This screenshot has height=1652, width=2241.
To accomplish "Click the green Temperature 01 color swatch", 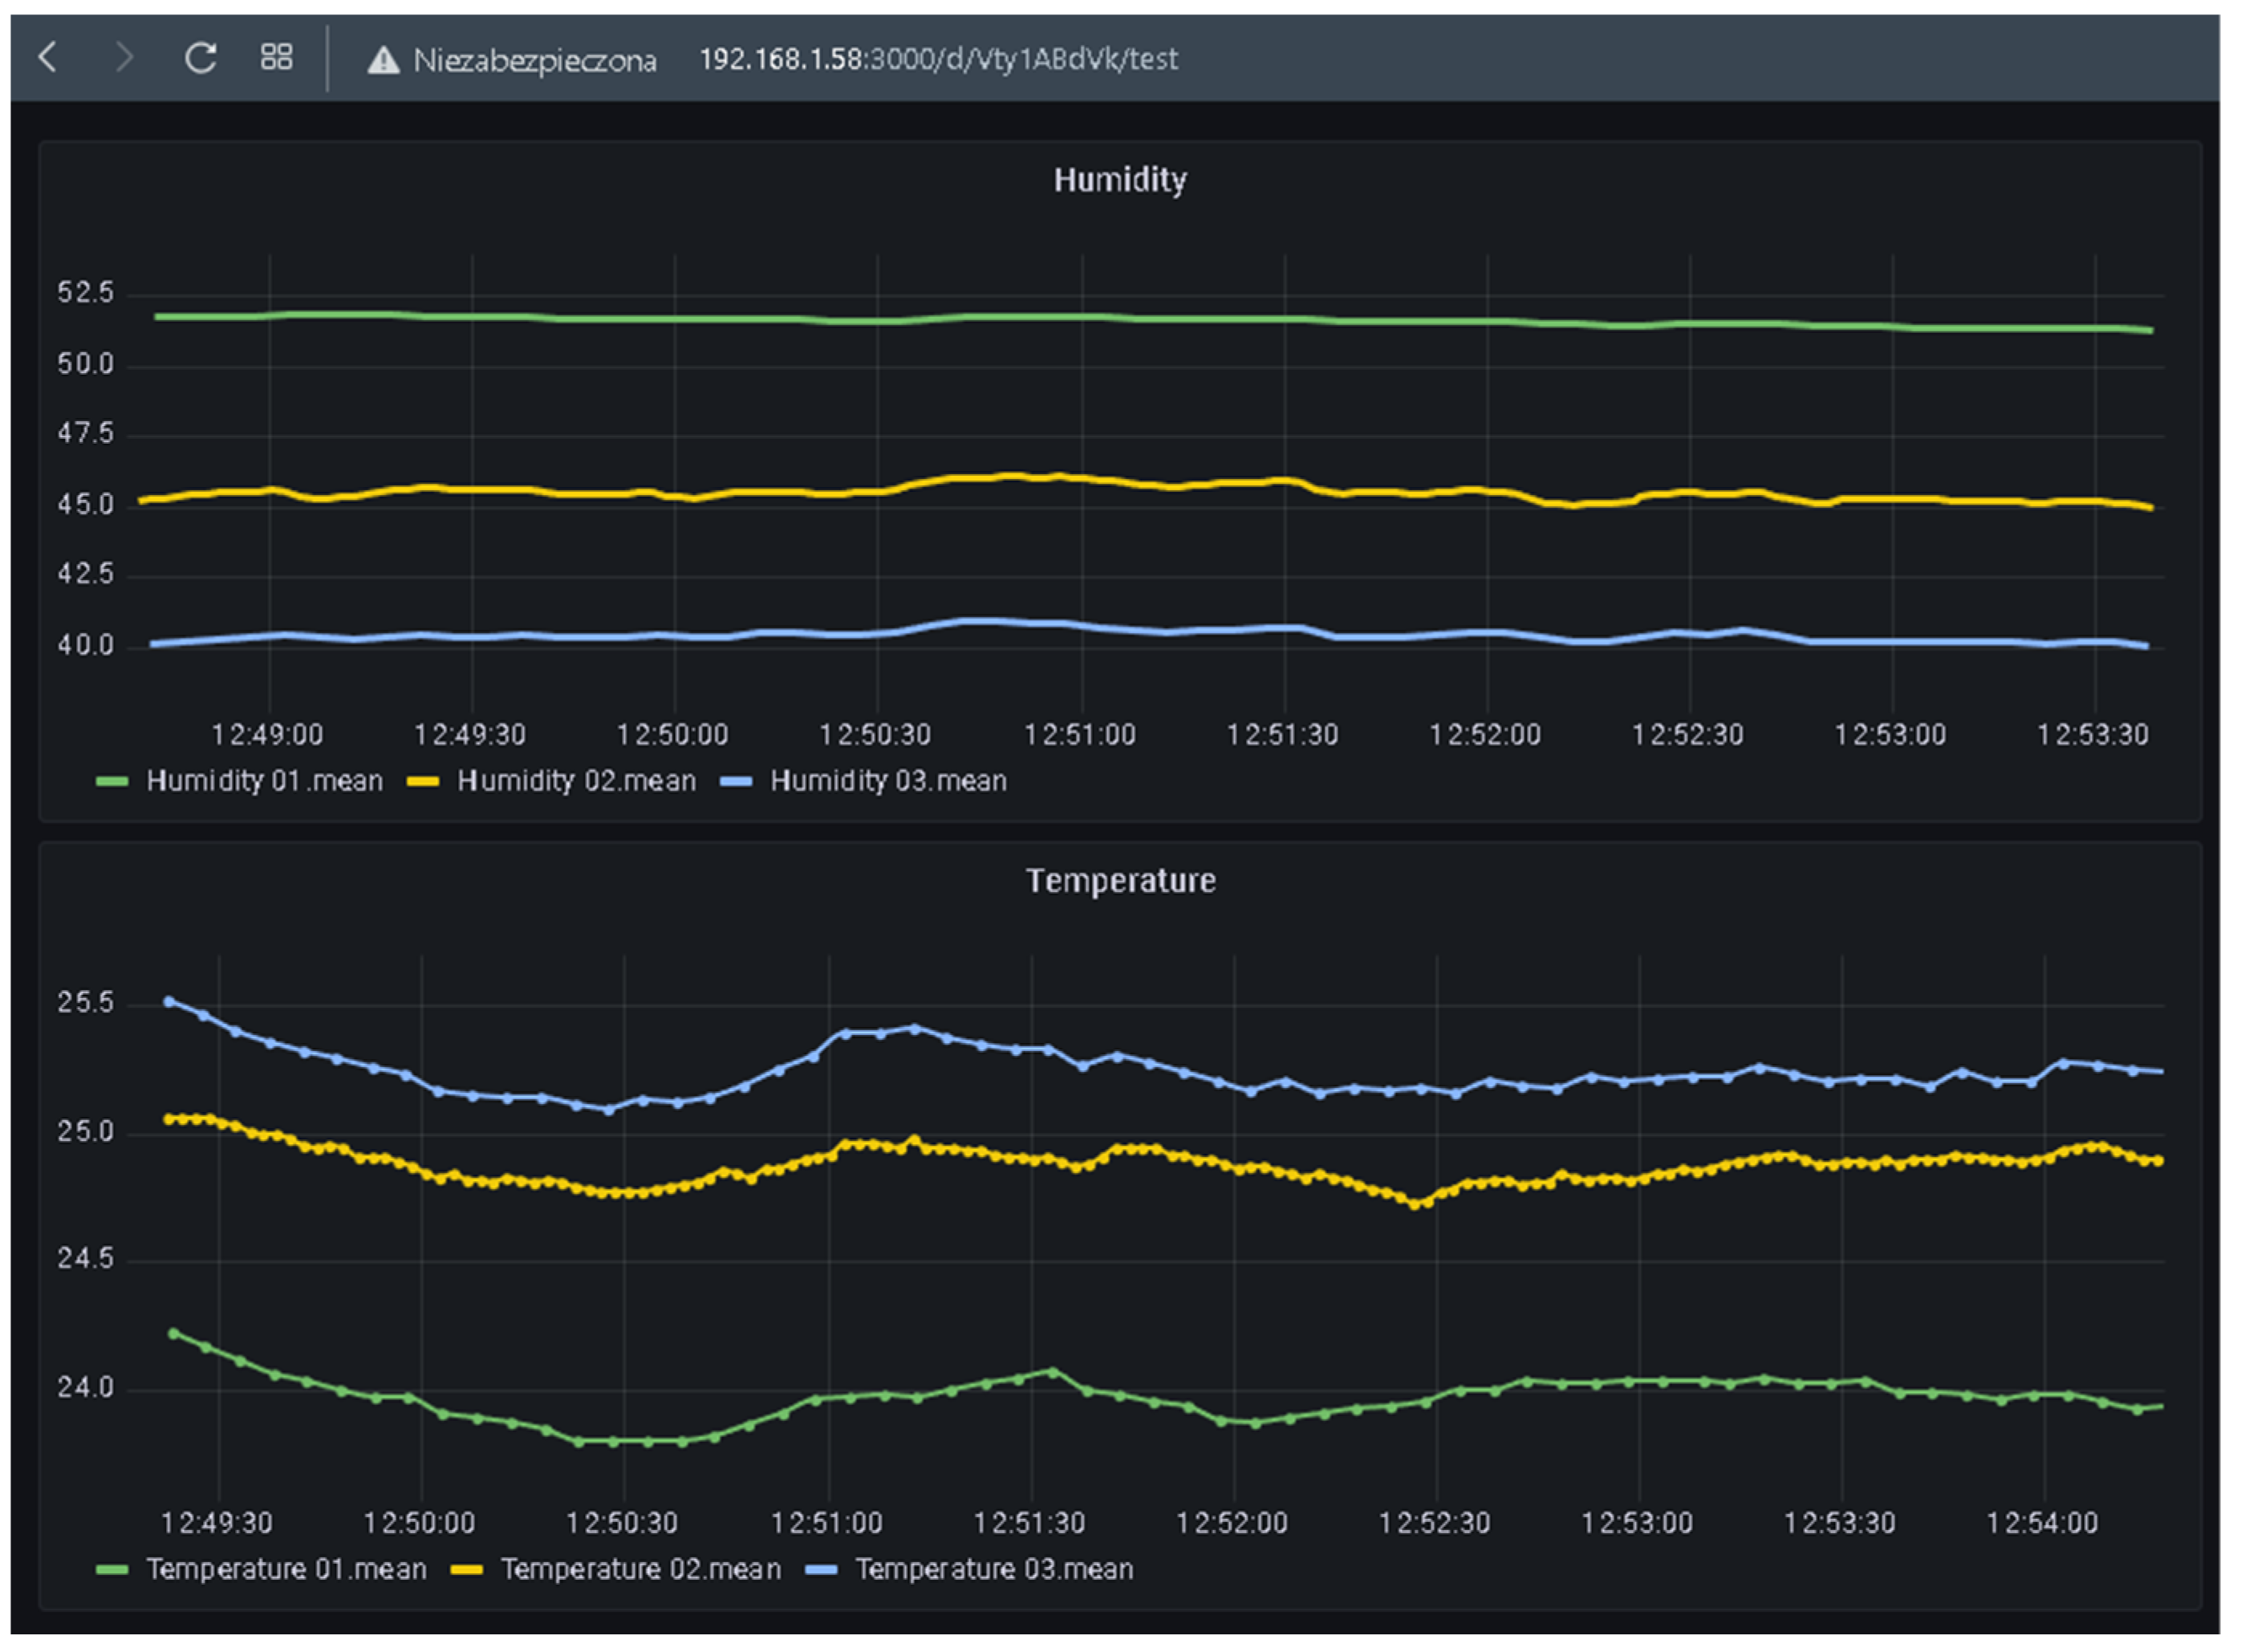I will [112, 1570].
